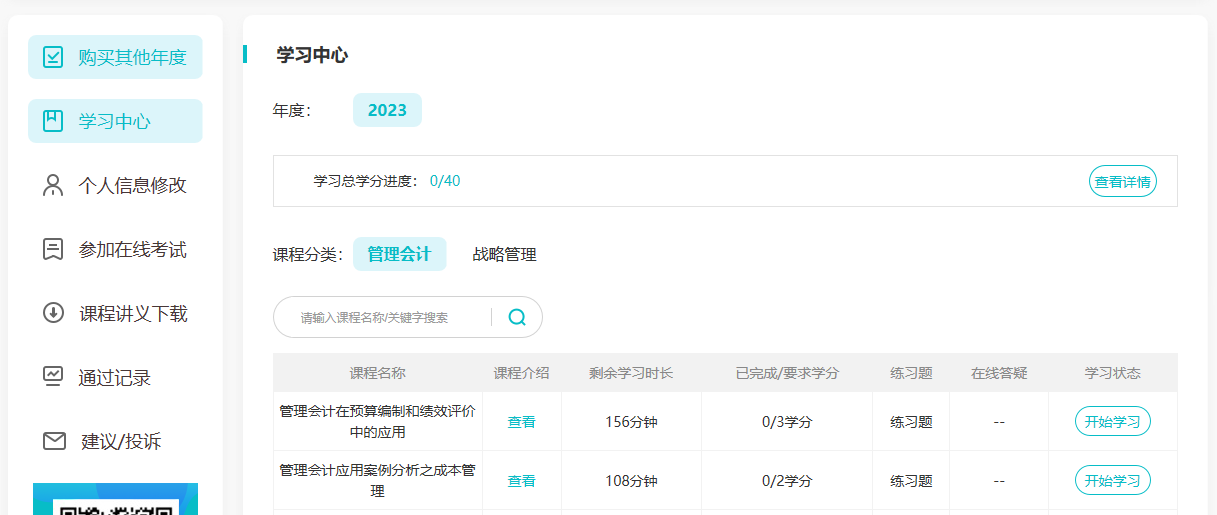Click the checklist icon beside 购买其他年度
1217x515 pixels.
tap(53, 57)
